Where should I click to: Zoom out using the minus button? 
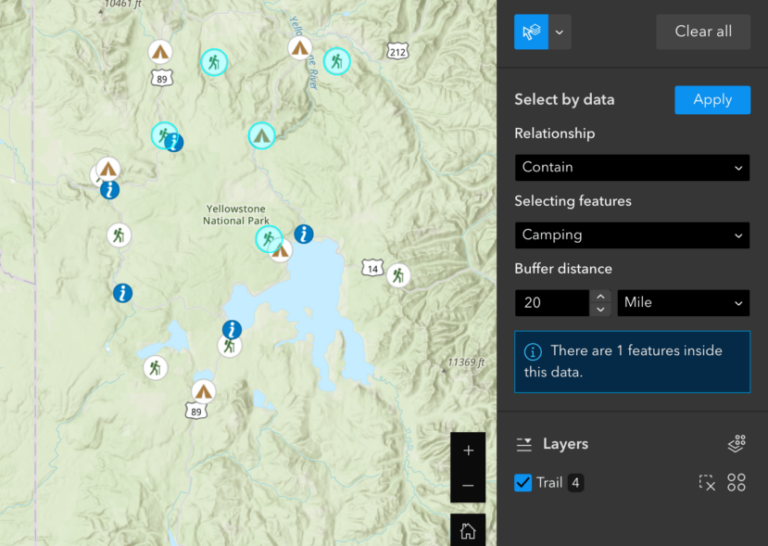click(468, 486)
